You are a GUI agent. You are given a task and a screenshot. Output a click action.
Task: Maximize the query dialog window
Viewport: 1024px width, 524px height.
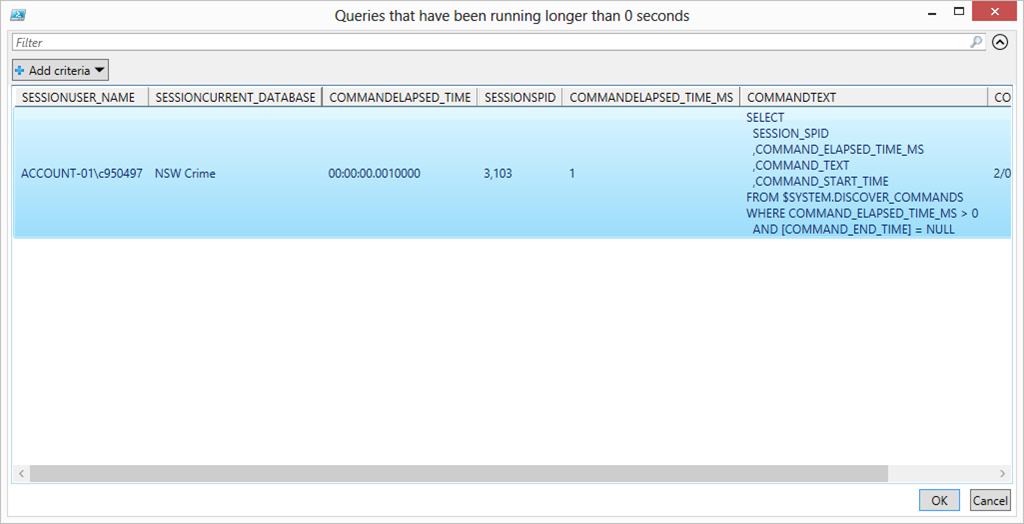[x=959, y=11]
